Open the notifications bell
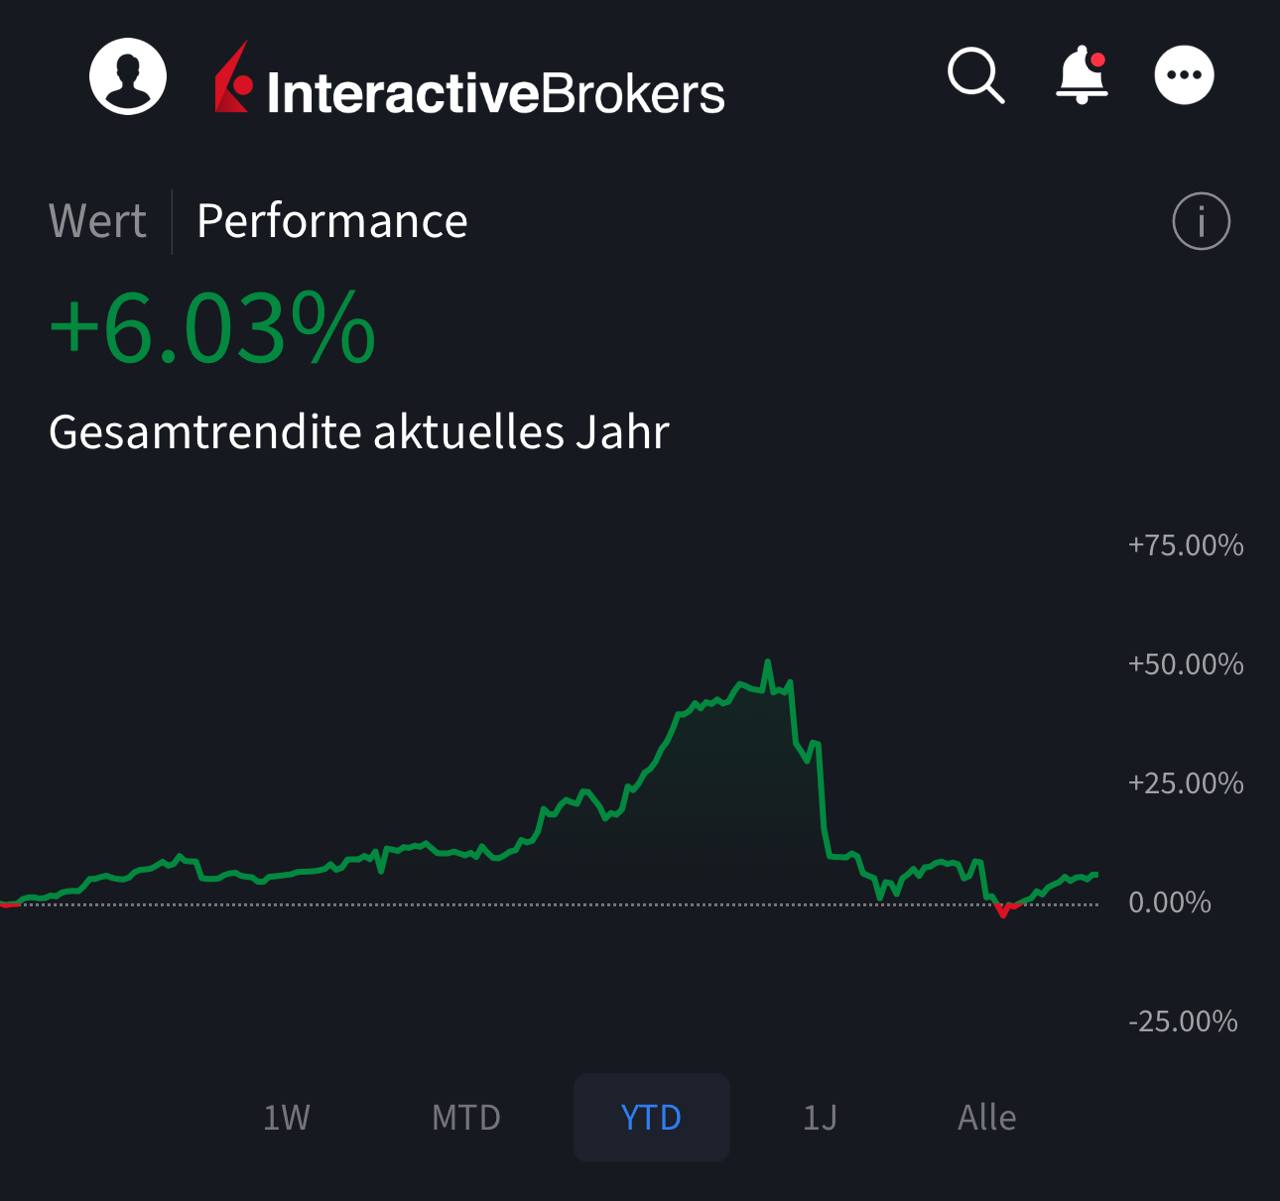The image size is (1280, 1201). (x=1082, y=75)
